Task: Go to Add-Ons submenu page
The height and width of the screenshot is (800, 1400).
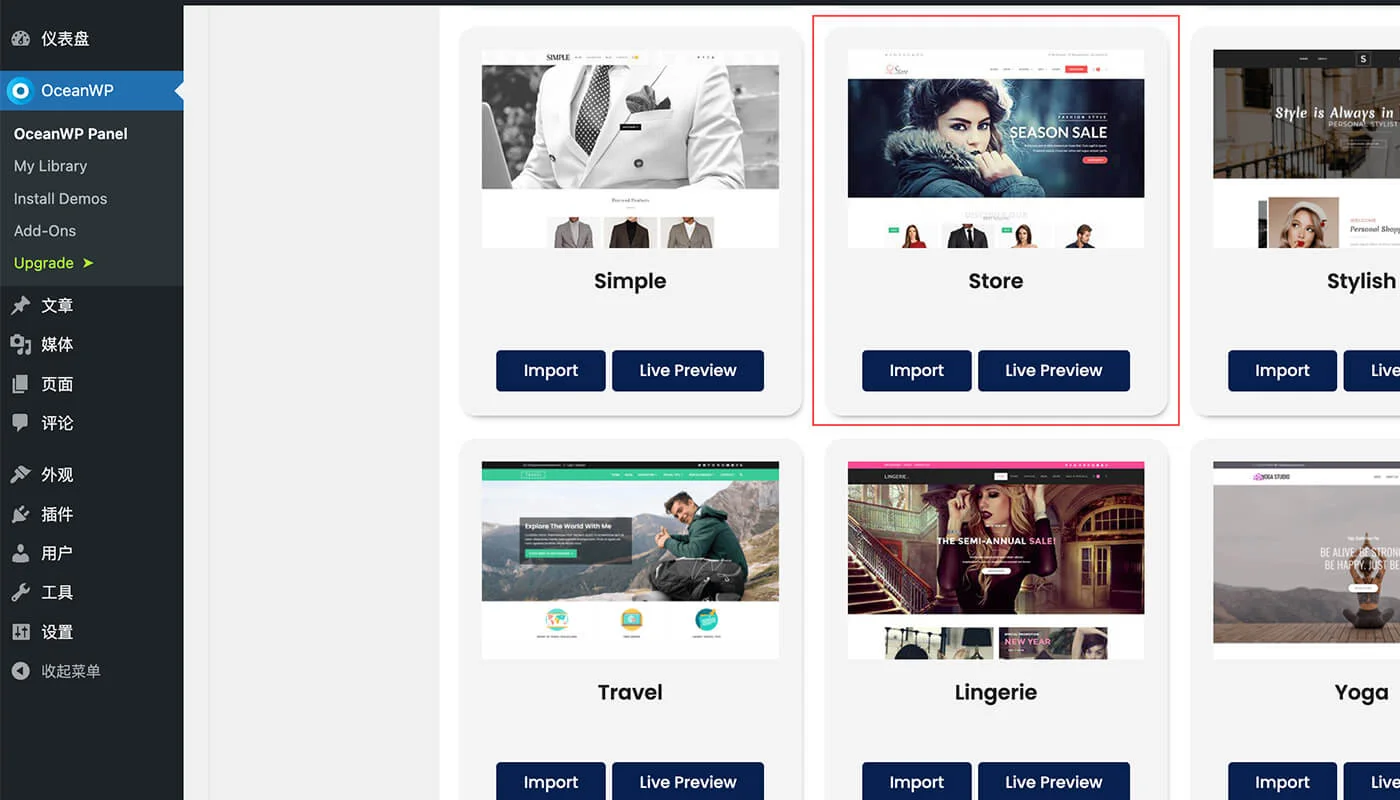Action: [45, 231]
